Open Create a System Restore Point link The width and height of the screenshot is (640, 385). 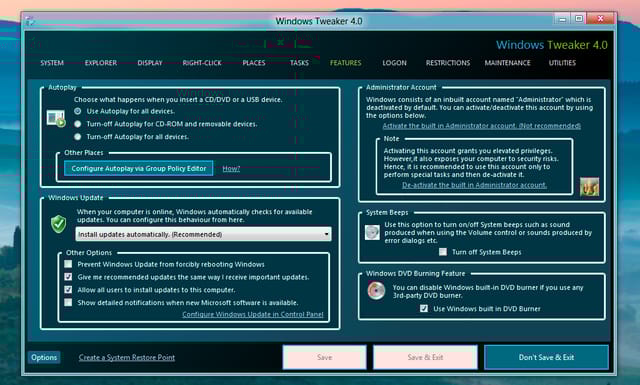[127, 357]
